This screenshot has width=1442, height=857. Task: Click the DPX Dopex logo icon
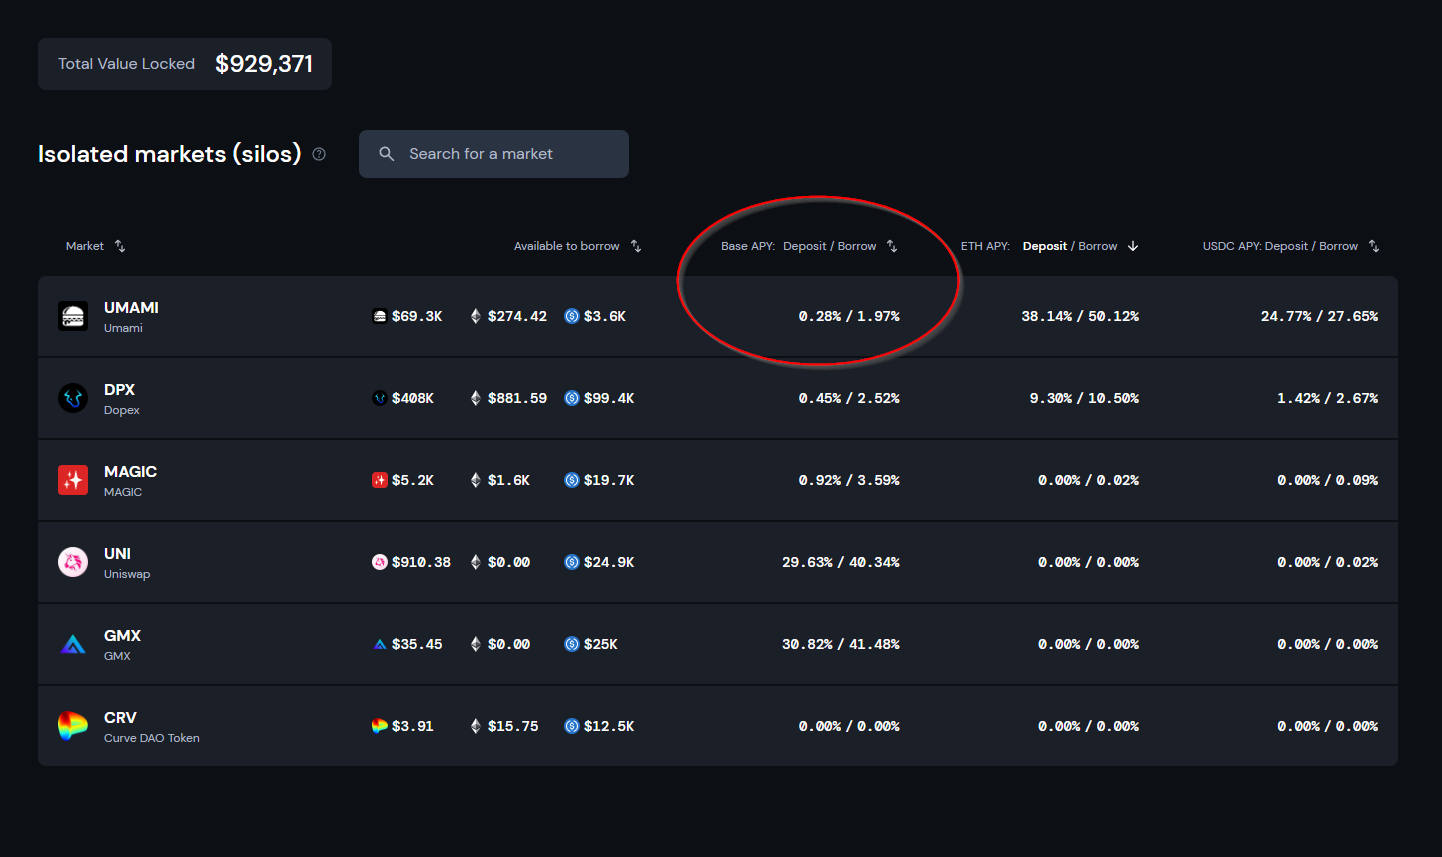(73, 398)
